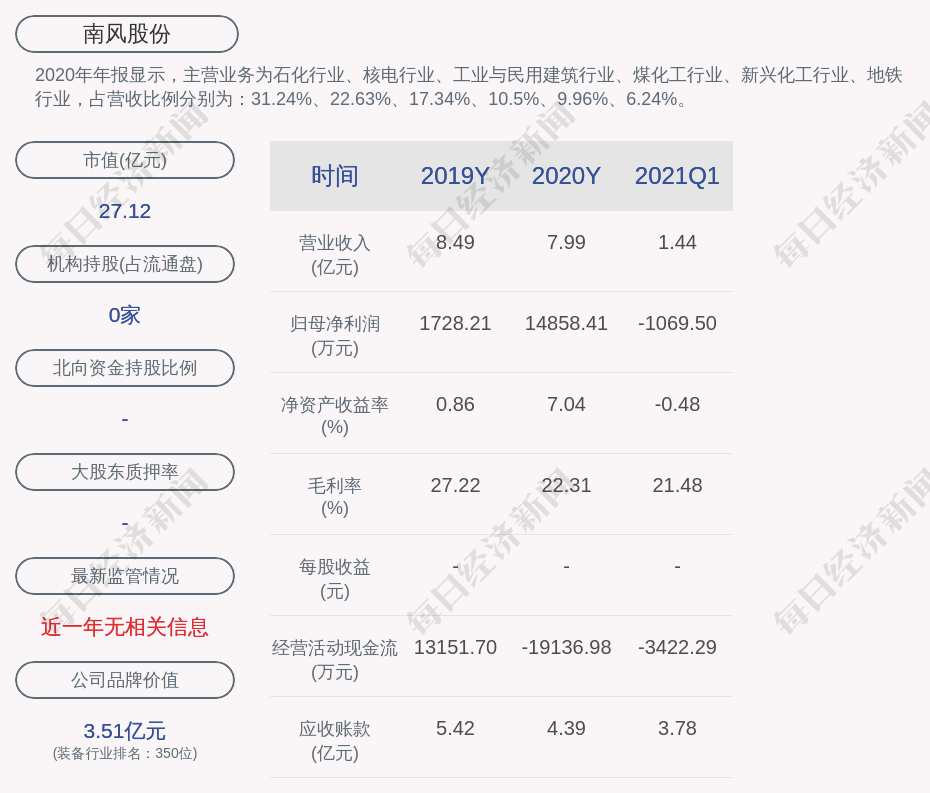This screenshot has width=930, height=793.
Task: Select the 2020Y column header
Action: (x=566, y=176)
